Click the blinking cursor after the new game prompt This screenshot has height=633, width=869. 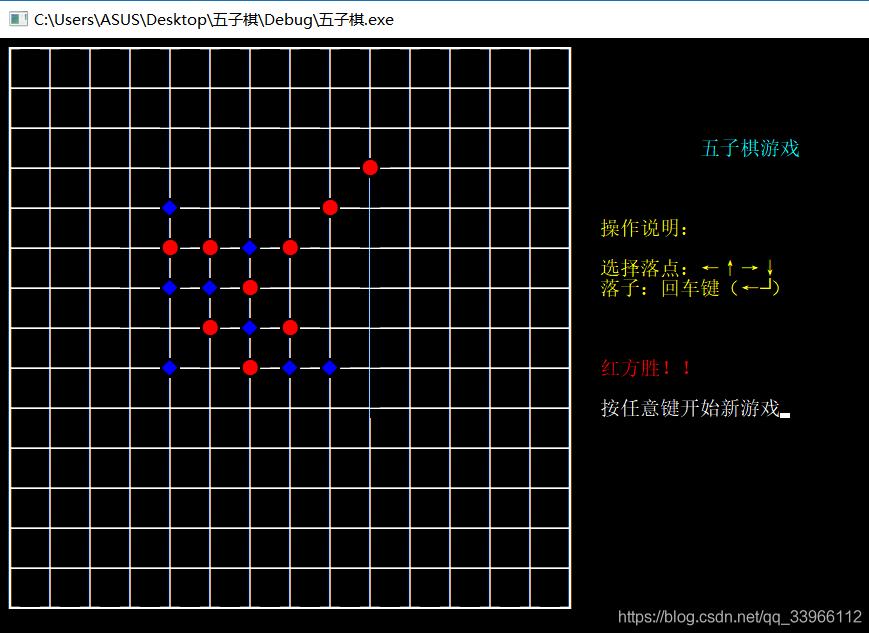tap(785, 414)
